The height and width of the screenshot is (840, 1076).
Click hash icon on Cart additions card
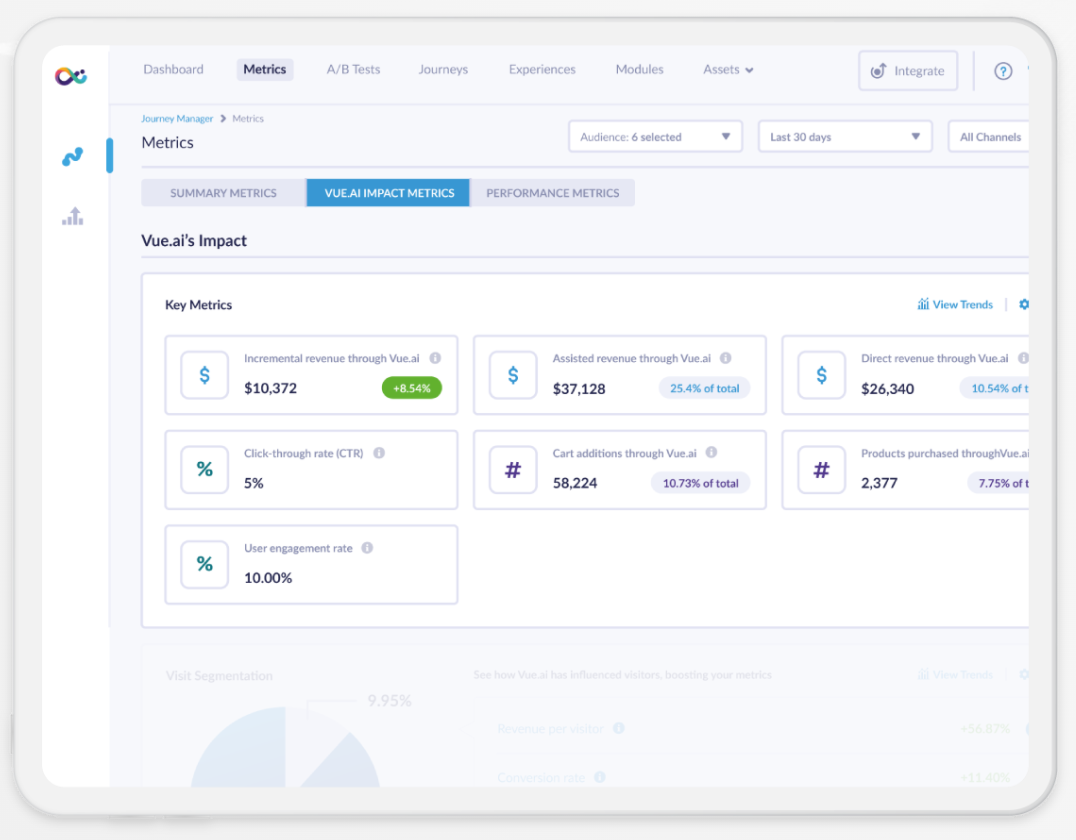tap(513, 469)
